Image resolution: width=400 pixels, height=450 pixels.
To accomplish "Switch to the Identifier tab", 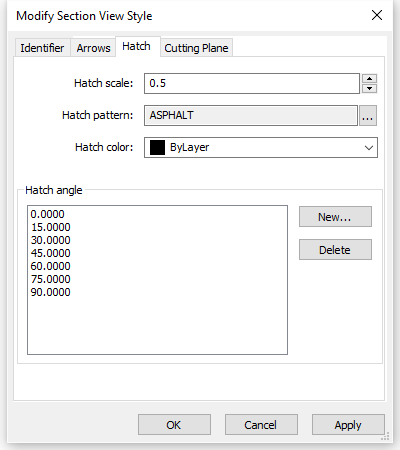I will 42,48.
